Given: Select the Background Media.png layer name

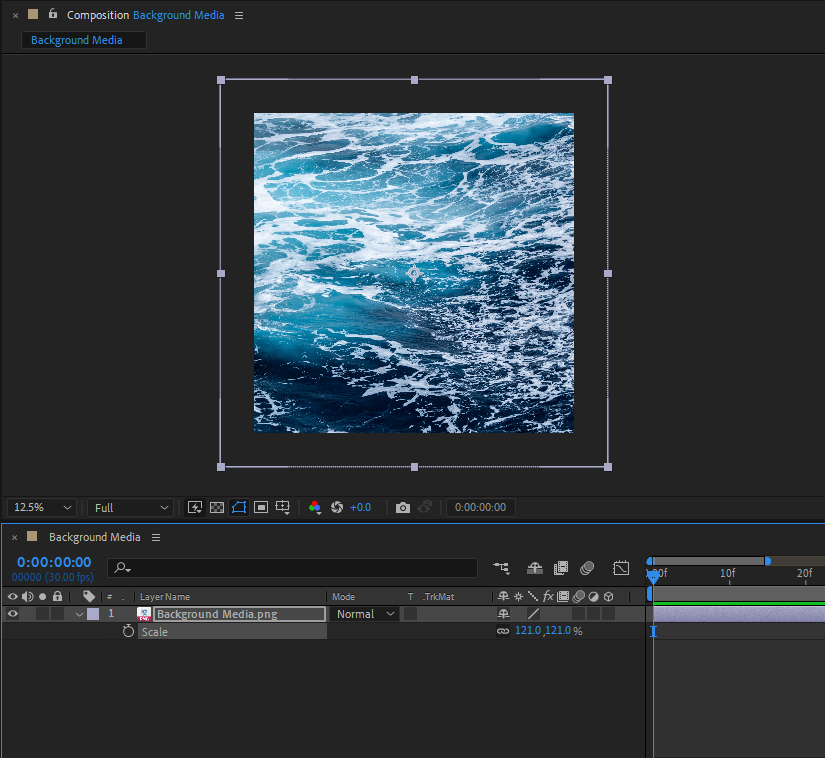Looking at the screenshot, I should (x=239, y=614).
